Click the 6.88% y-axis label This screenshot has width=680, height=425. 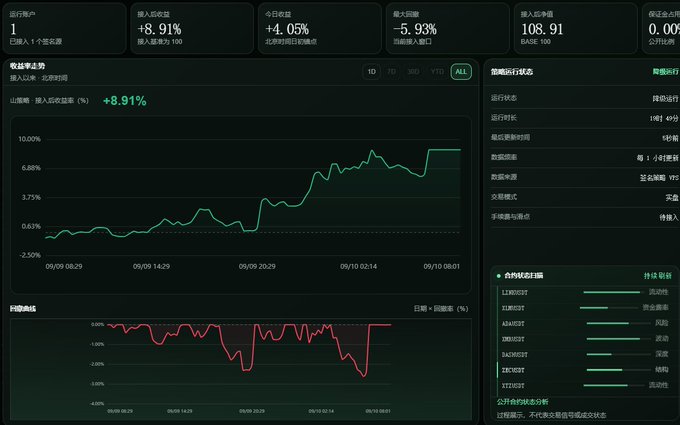tap(31, 168)
